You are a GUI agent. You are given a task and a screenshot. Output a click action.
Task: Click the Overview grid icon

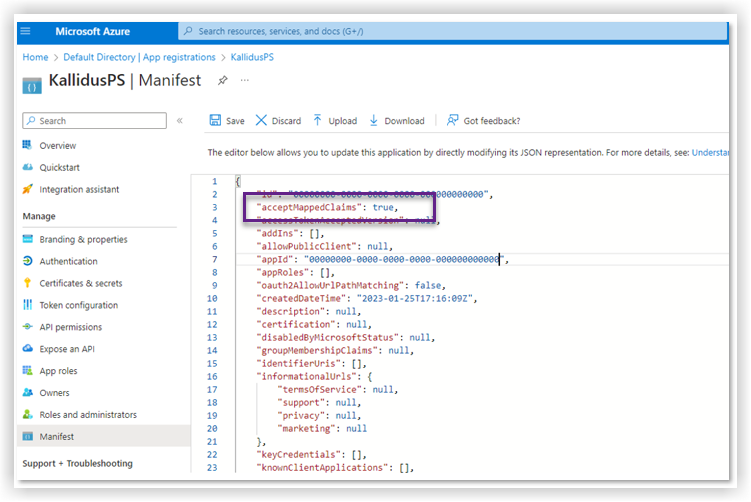click(x=27, y=145)
